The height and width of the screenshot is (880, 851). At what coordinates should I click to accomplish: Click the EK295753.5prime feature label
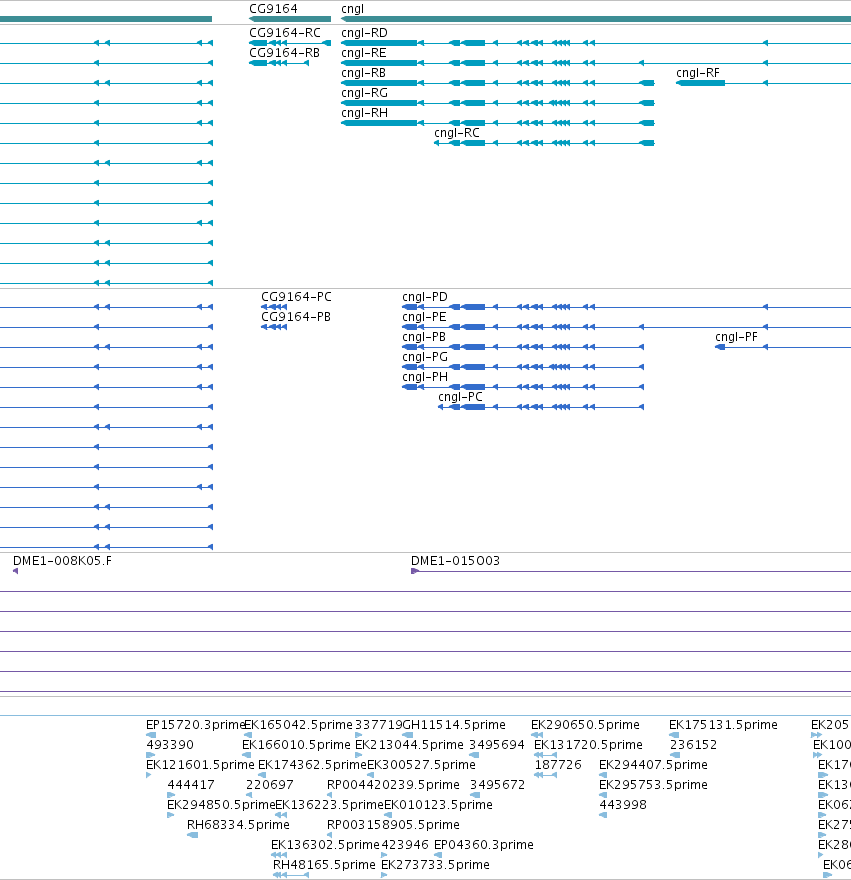tap(653, 785)
